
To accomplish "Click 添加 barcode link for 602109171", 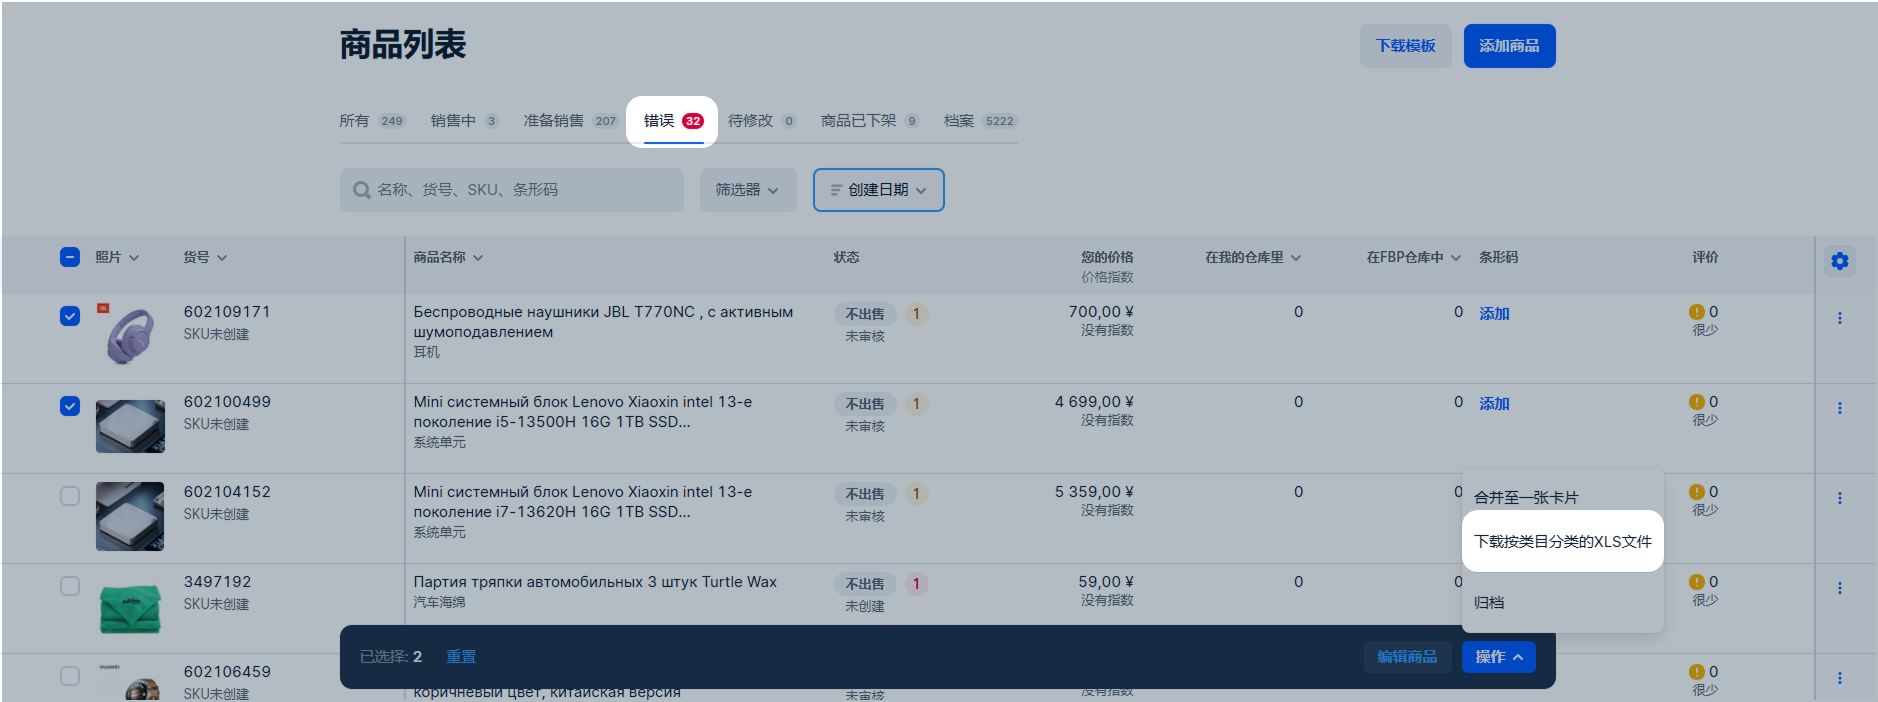I will click(x=1494, y=314).
